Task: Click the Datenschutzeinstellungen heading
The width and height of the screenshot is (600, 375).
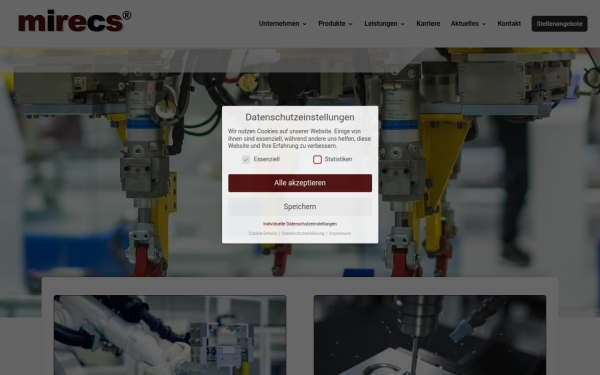Action: (x=300, y=117)
